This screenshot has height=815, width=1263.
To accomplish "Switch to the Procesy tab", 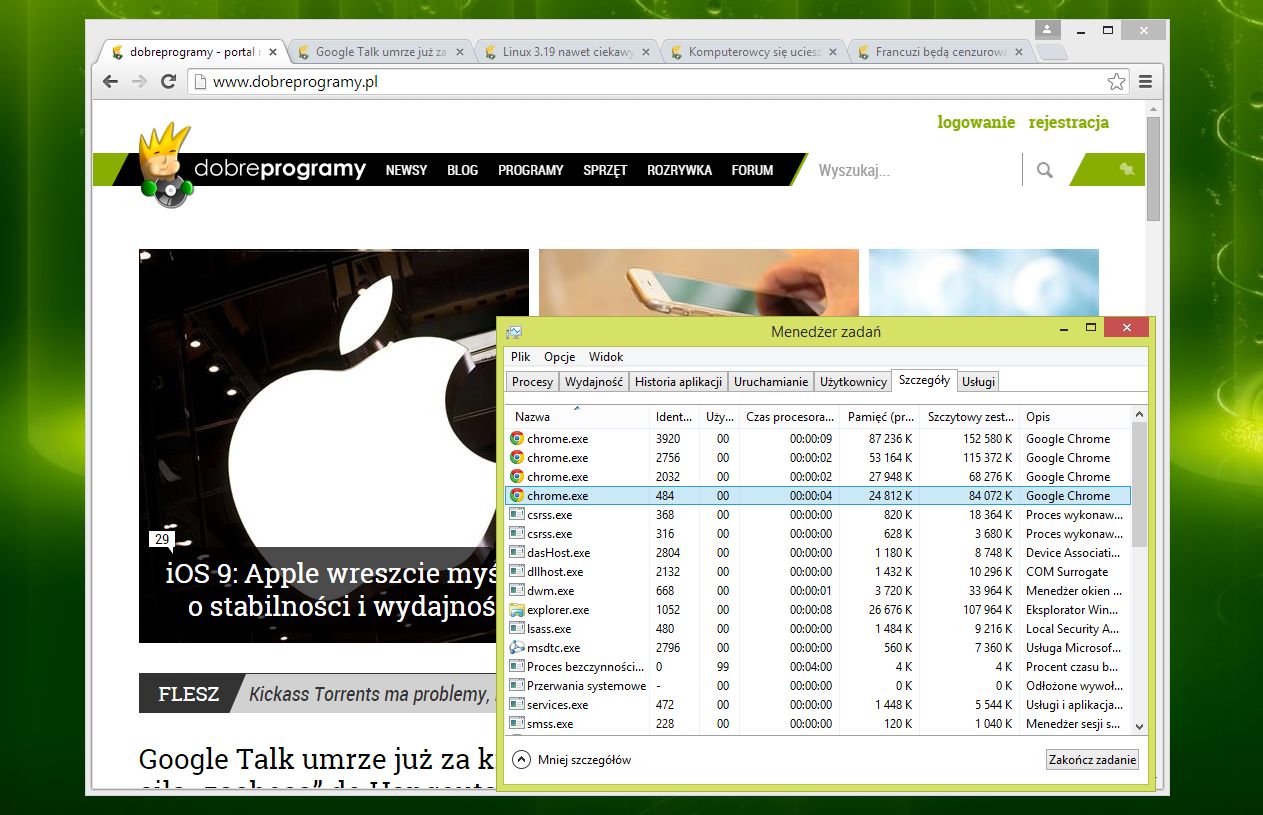I will point(532,382).
